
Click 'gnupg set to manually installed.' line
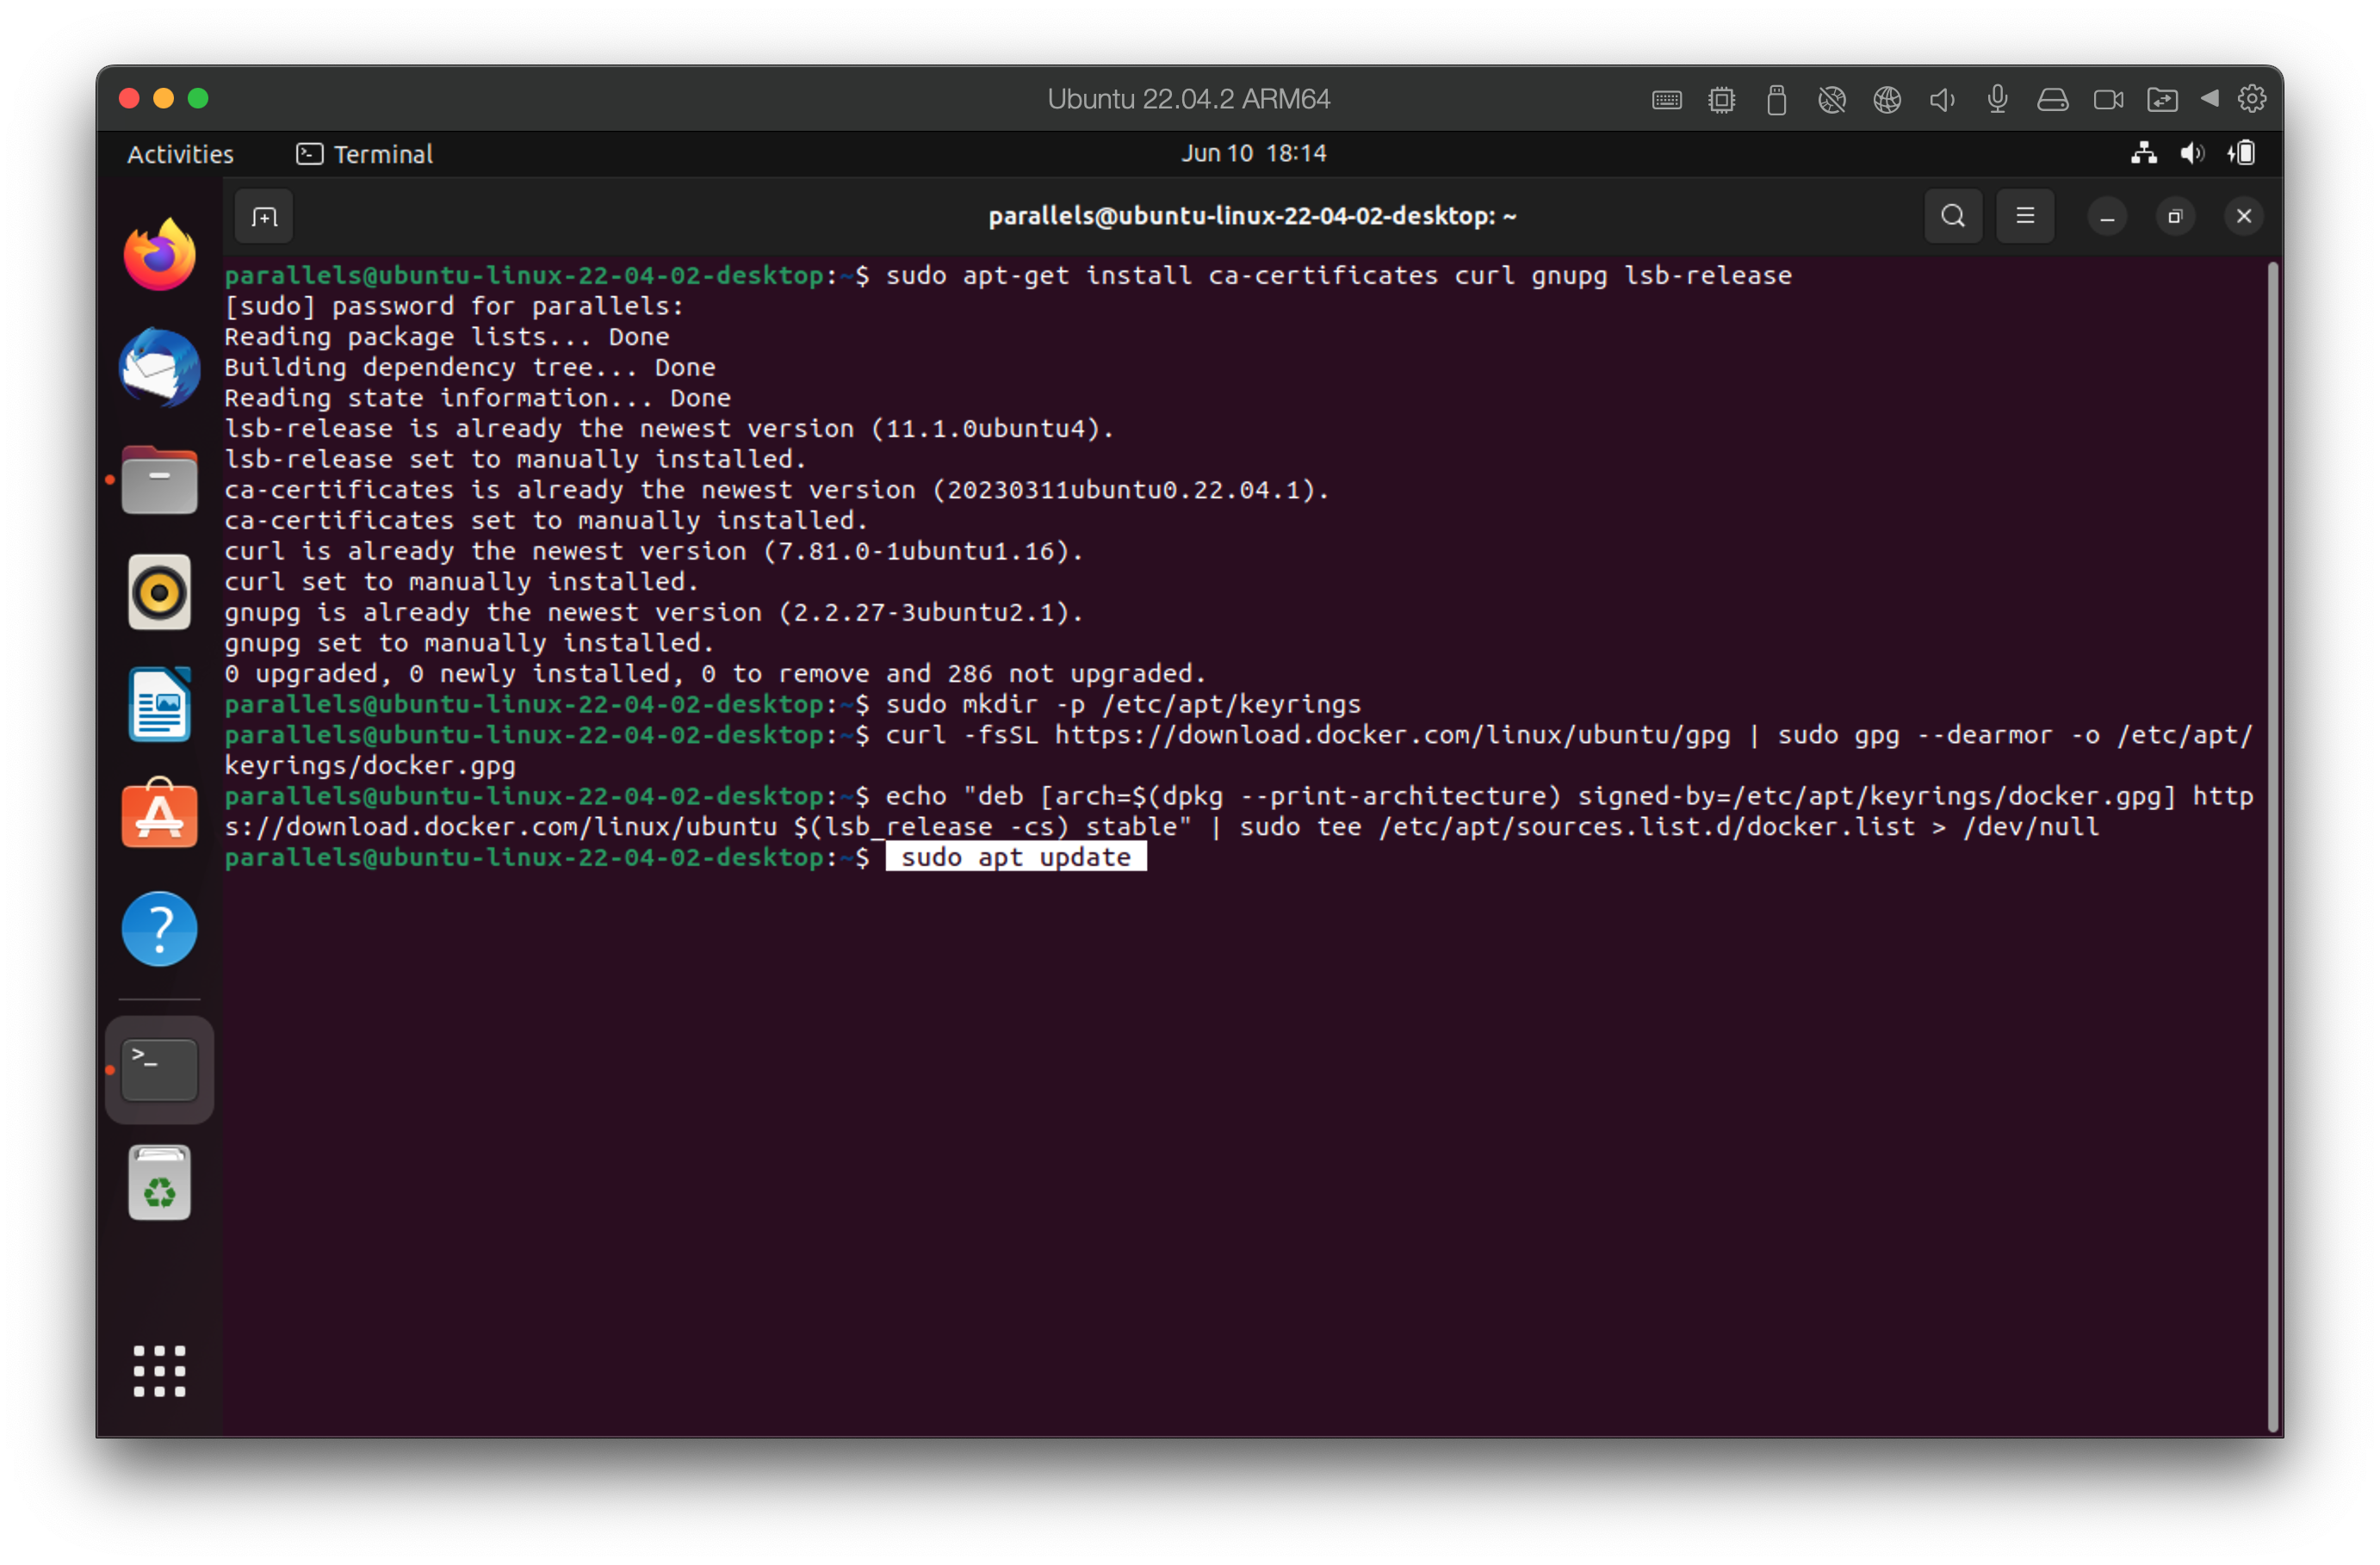469,643
